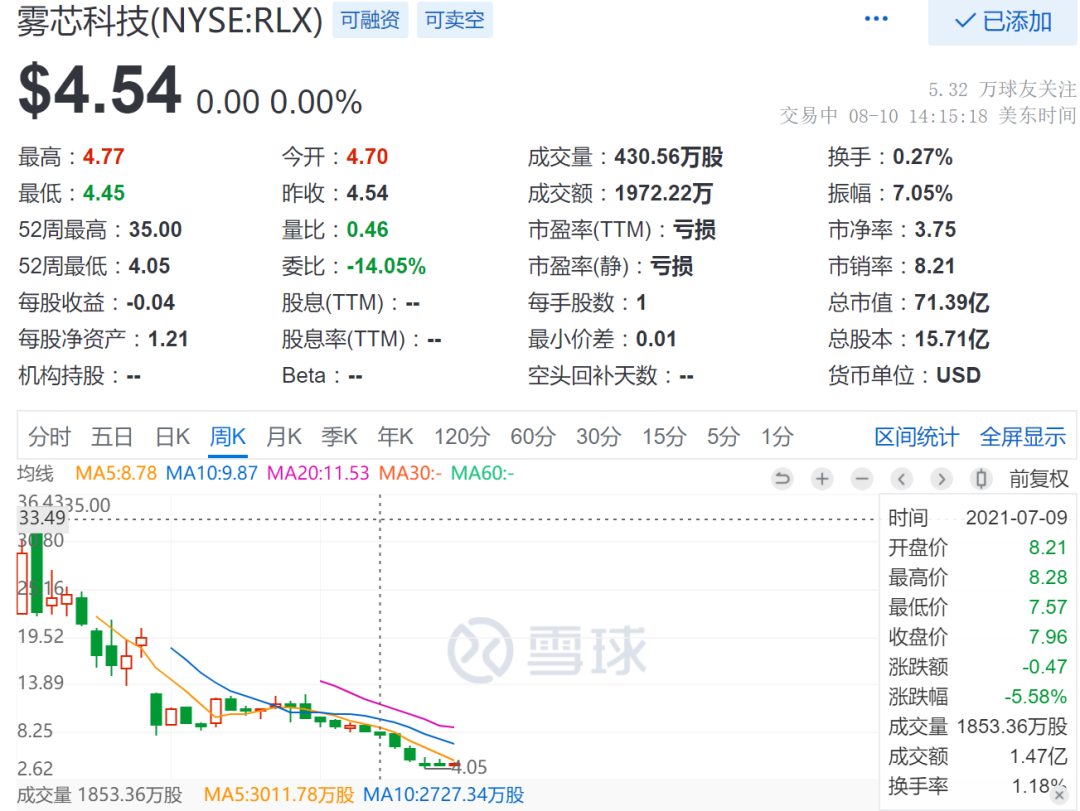Click the chart reset undo arrow icon
The image size is (1080, 811).
(782, 478)
